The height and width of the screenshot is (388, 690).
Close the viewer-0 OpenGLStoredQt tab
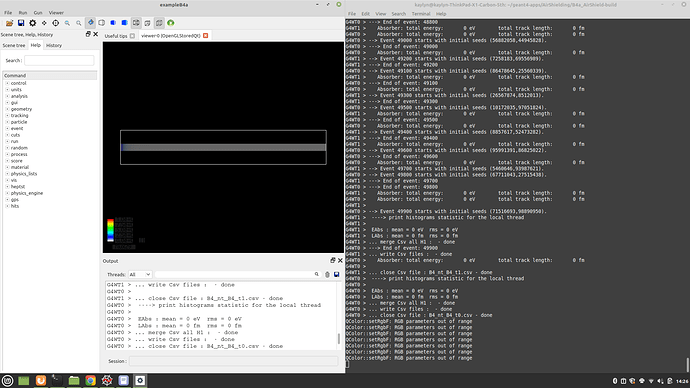206,36
